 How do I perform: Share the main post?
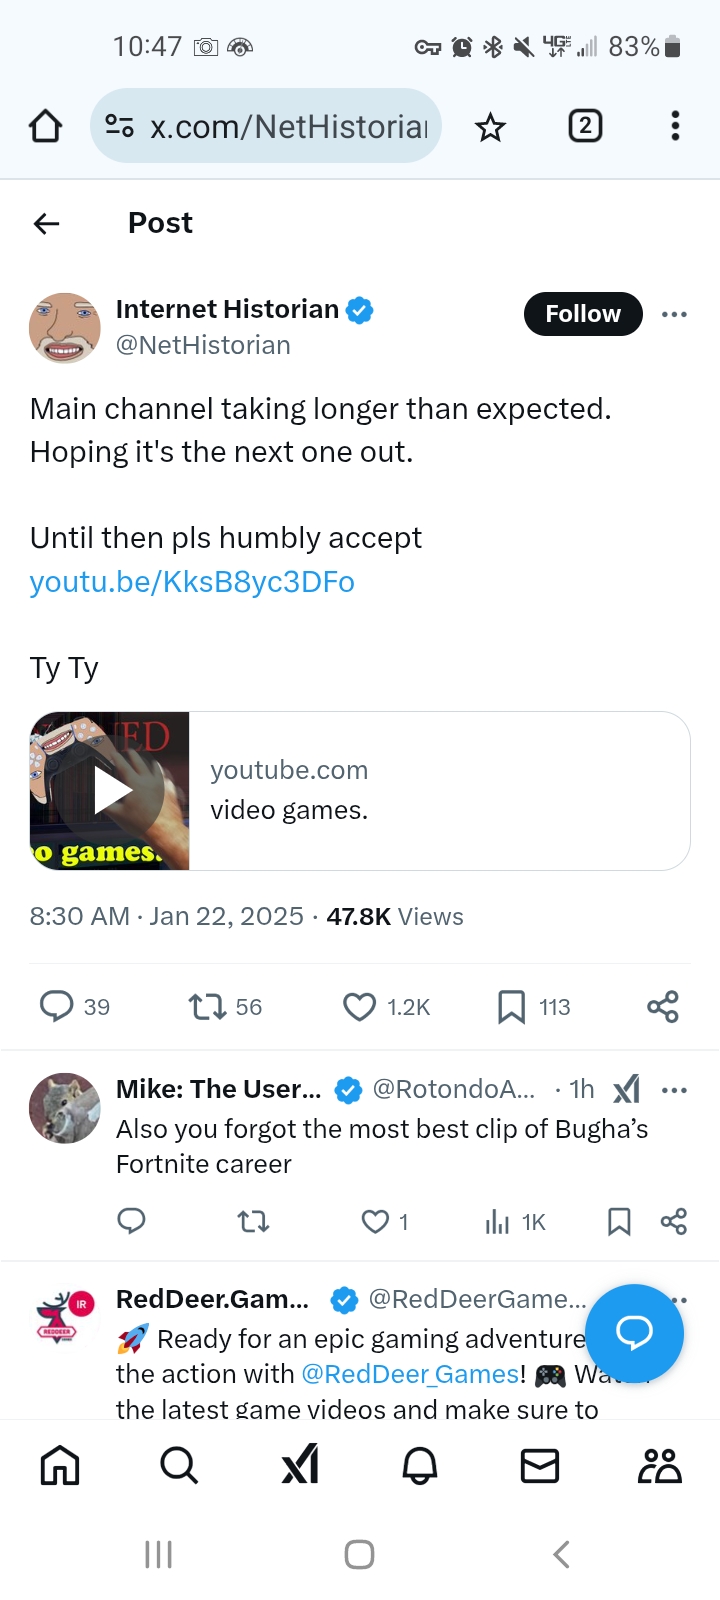(663, 1007)
